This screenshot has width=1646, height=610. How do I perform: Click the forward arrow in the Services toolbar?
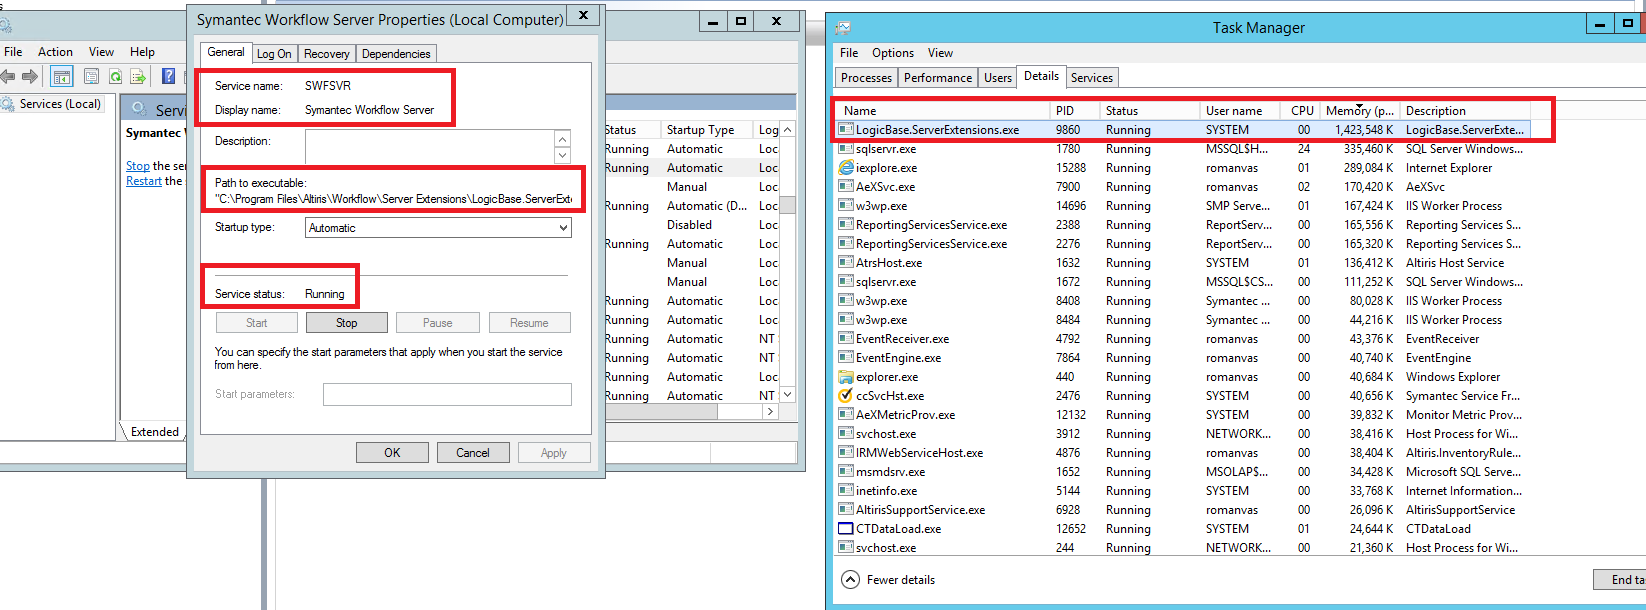point(30,77)
